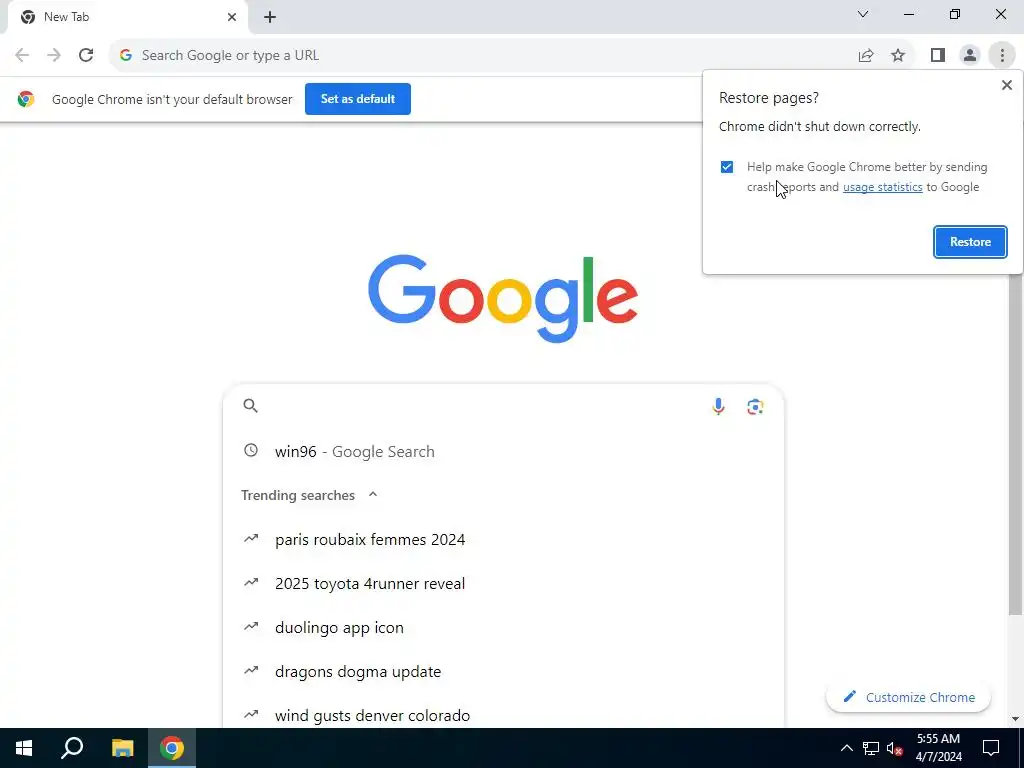Viewport: 1024px width, 768px height.
Task: Open Windows taskbar search
Action: click(x=72, y=748)
